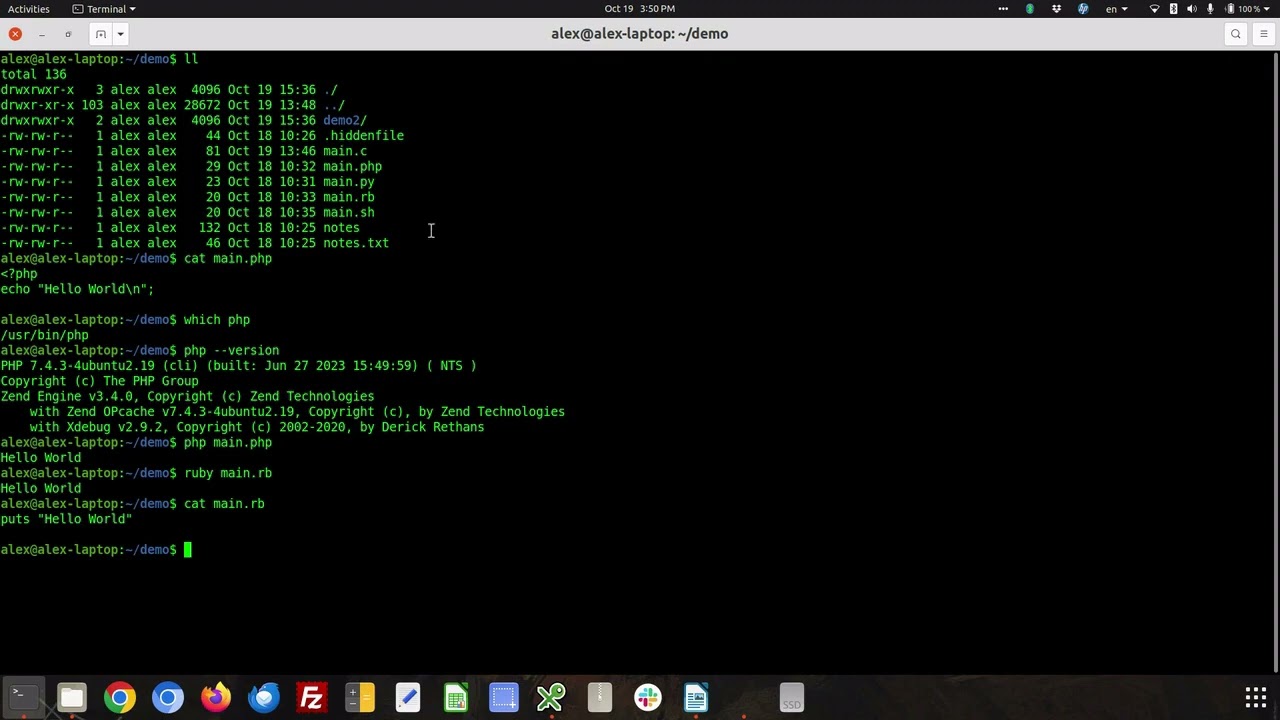
Task: Click the green cursor at the last prompt
Action: (187, 549)
